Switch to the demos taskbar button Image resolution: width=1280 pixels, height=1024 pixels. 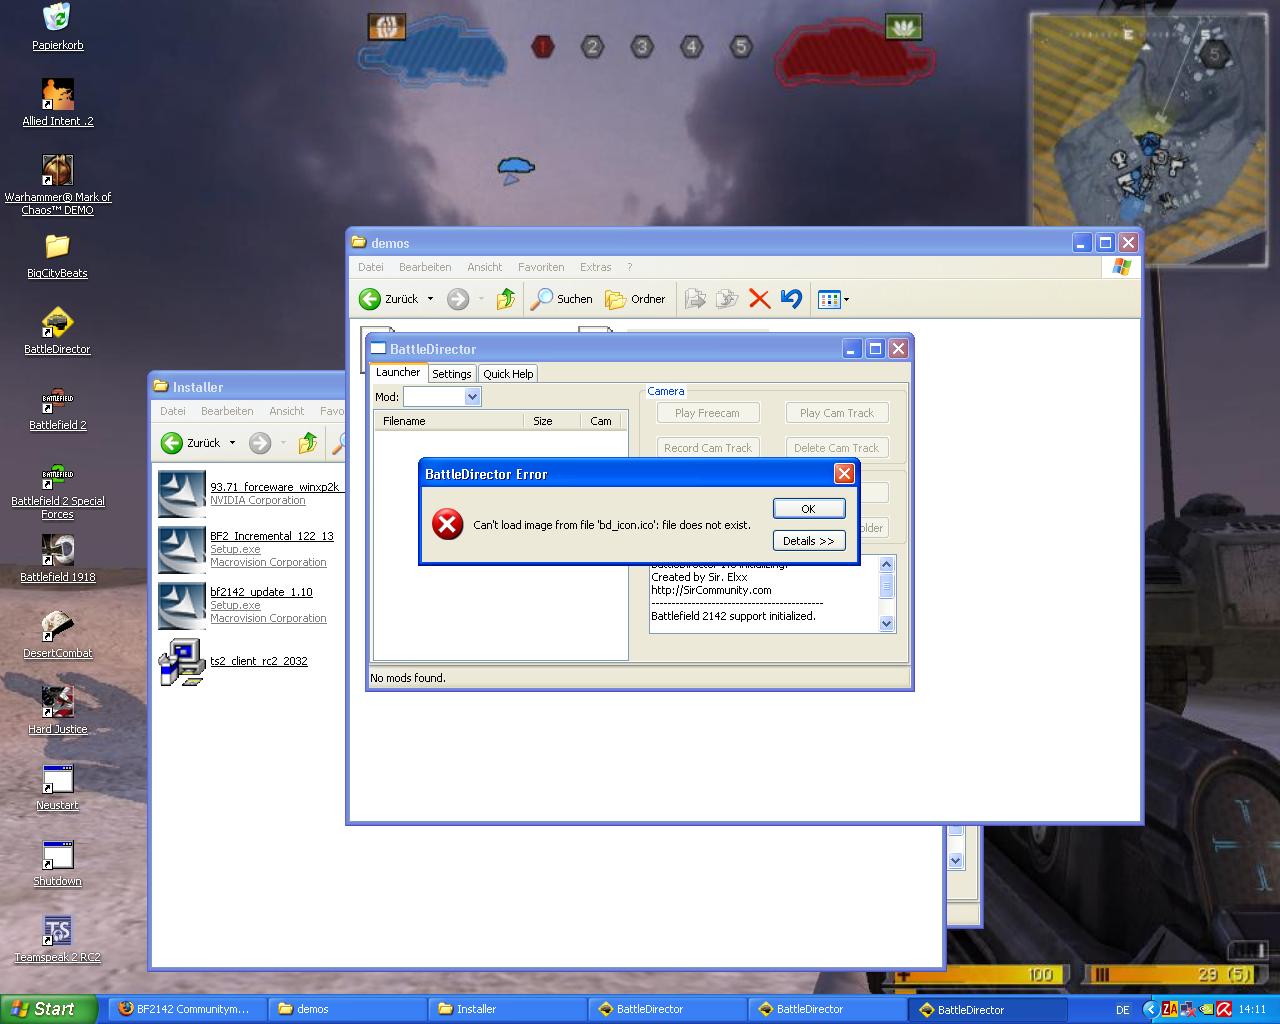click(347, 1009)
